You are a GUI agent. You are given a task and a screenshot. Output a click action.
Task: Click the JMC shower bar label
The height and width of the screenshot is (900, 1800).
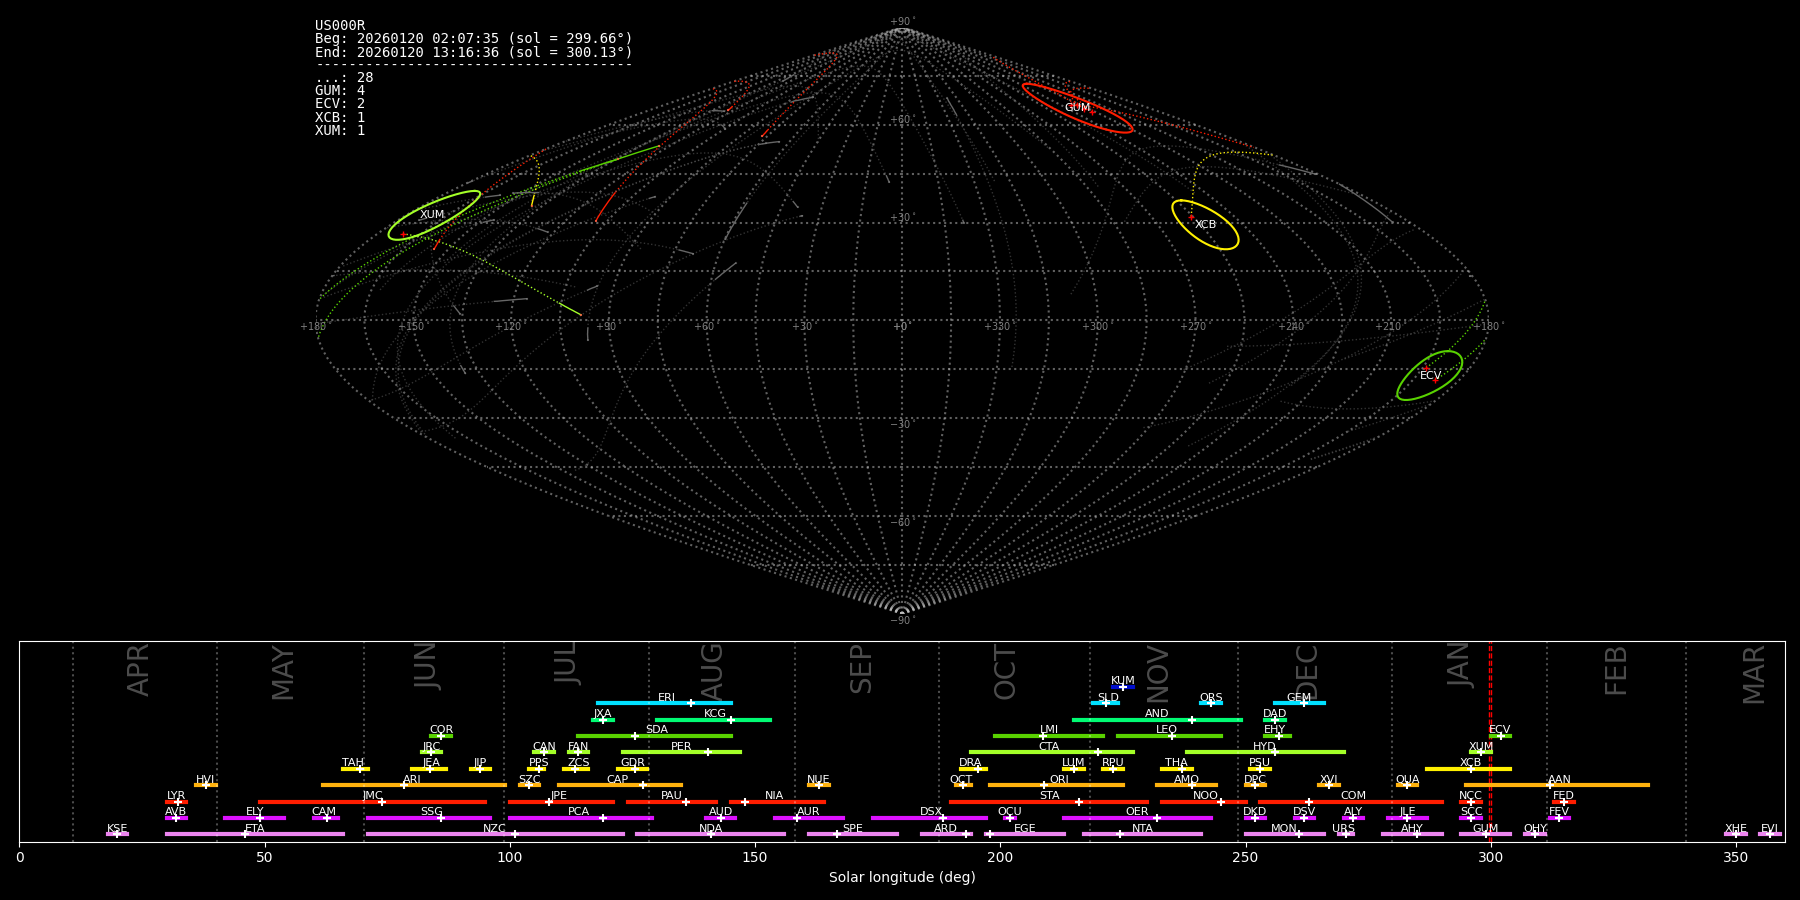(373, 796)
